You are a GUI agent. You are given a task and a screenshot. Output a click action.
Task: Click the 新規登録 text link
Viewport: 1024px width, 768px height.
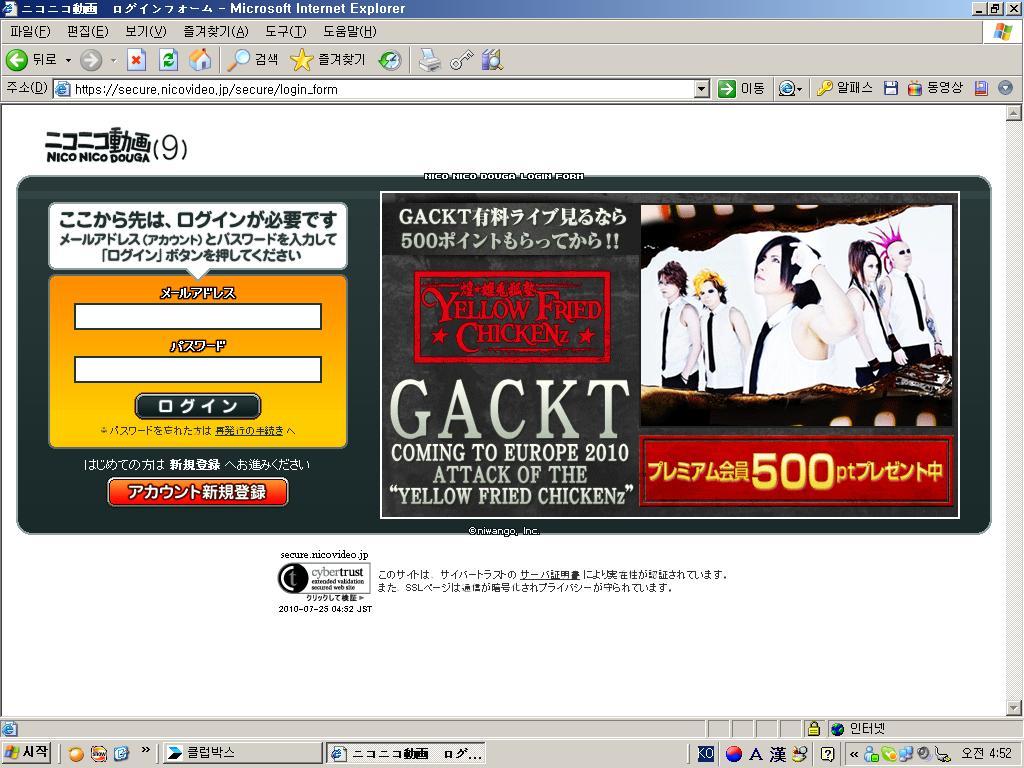tap(195, 464)
